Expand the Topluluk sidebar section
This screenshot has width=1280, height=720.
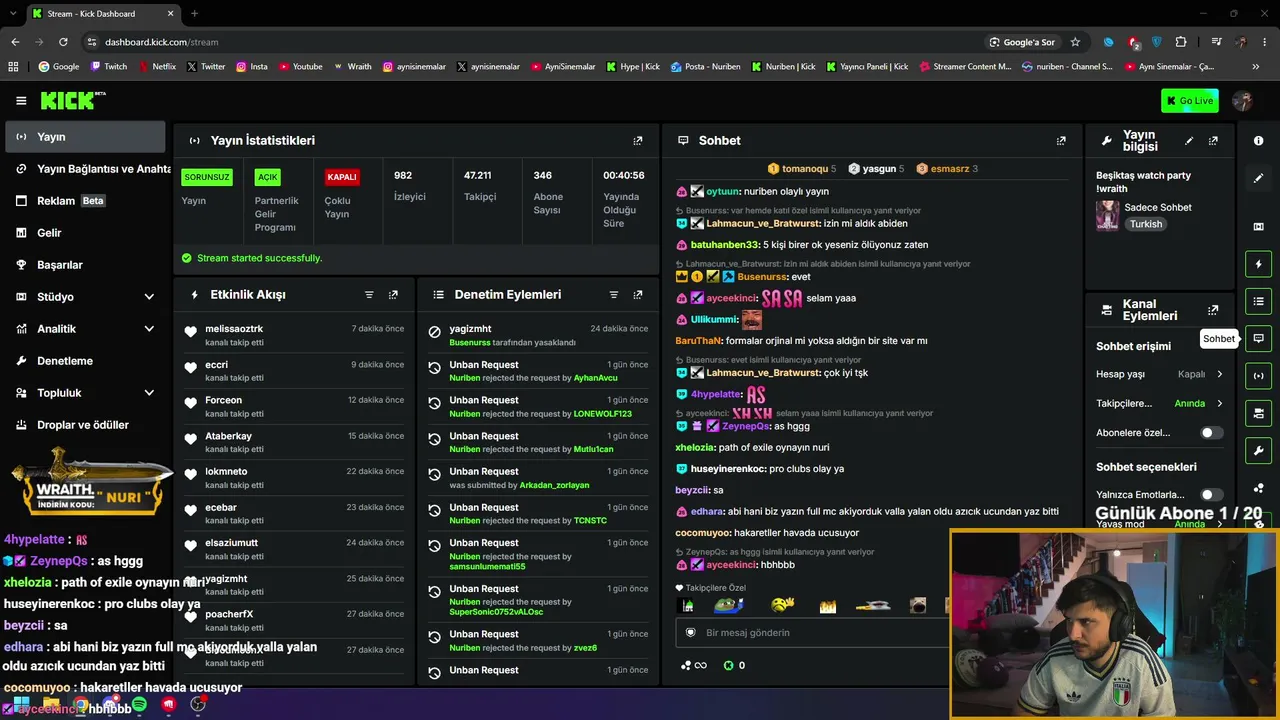85,393
